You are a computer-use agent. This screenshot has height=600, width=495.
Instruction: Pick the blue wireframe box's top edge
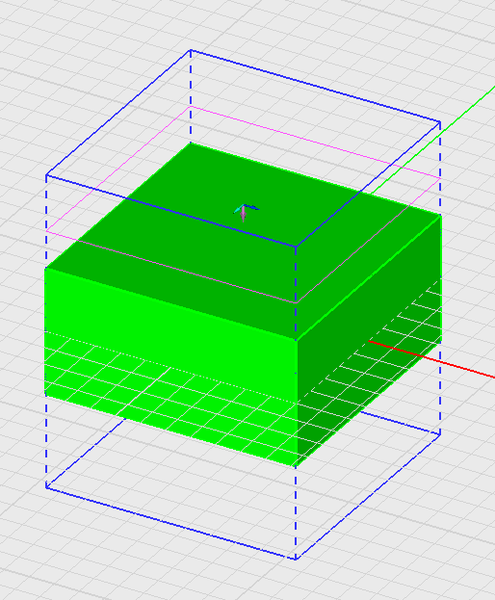point(316,86)
